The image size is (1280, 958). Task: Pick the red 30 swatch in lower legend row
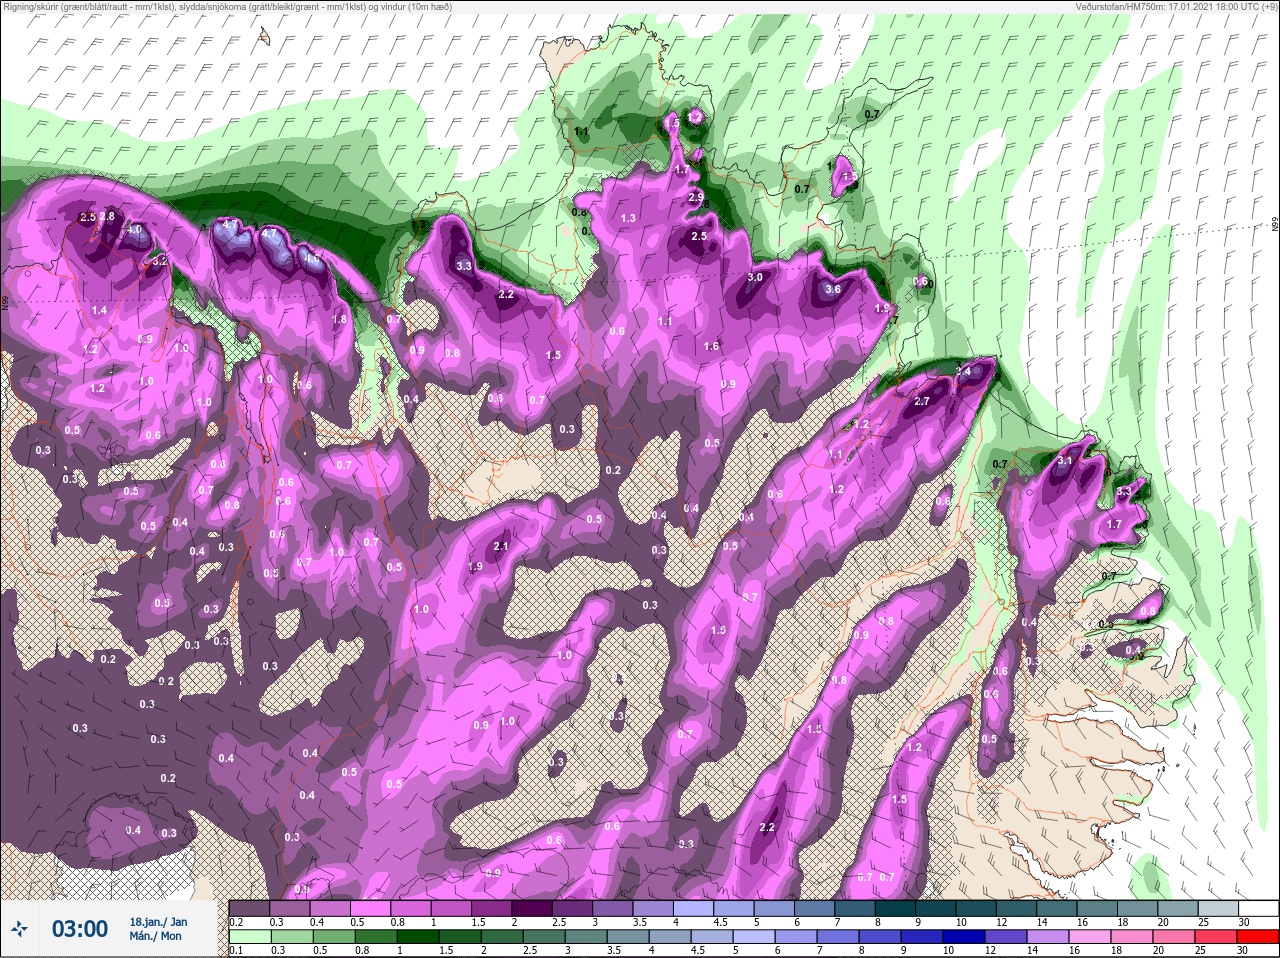coord(1258,937)
